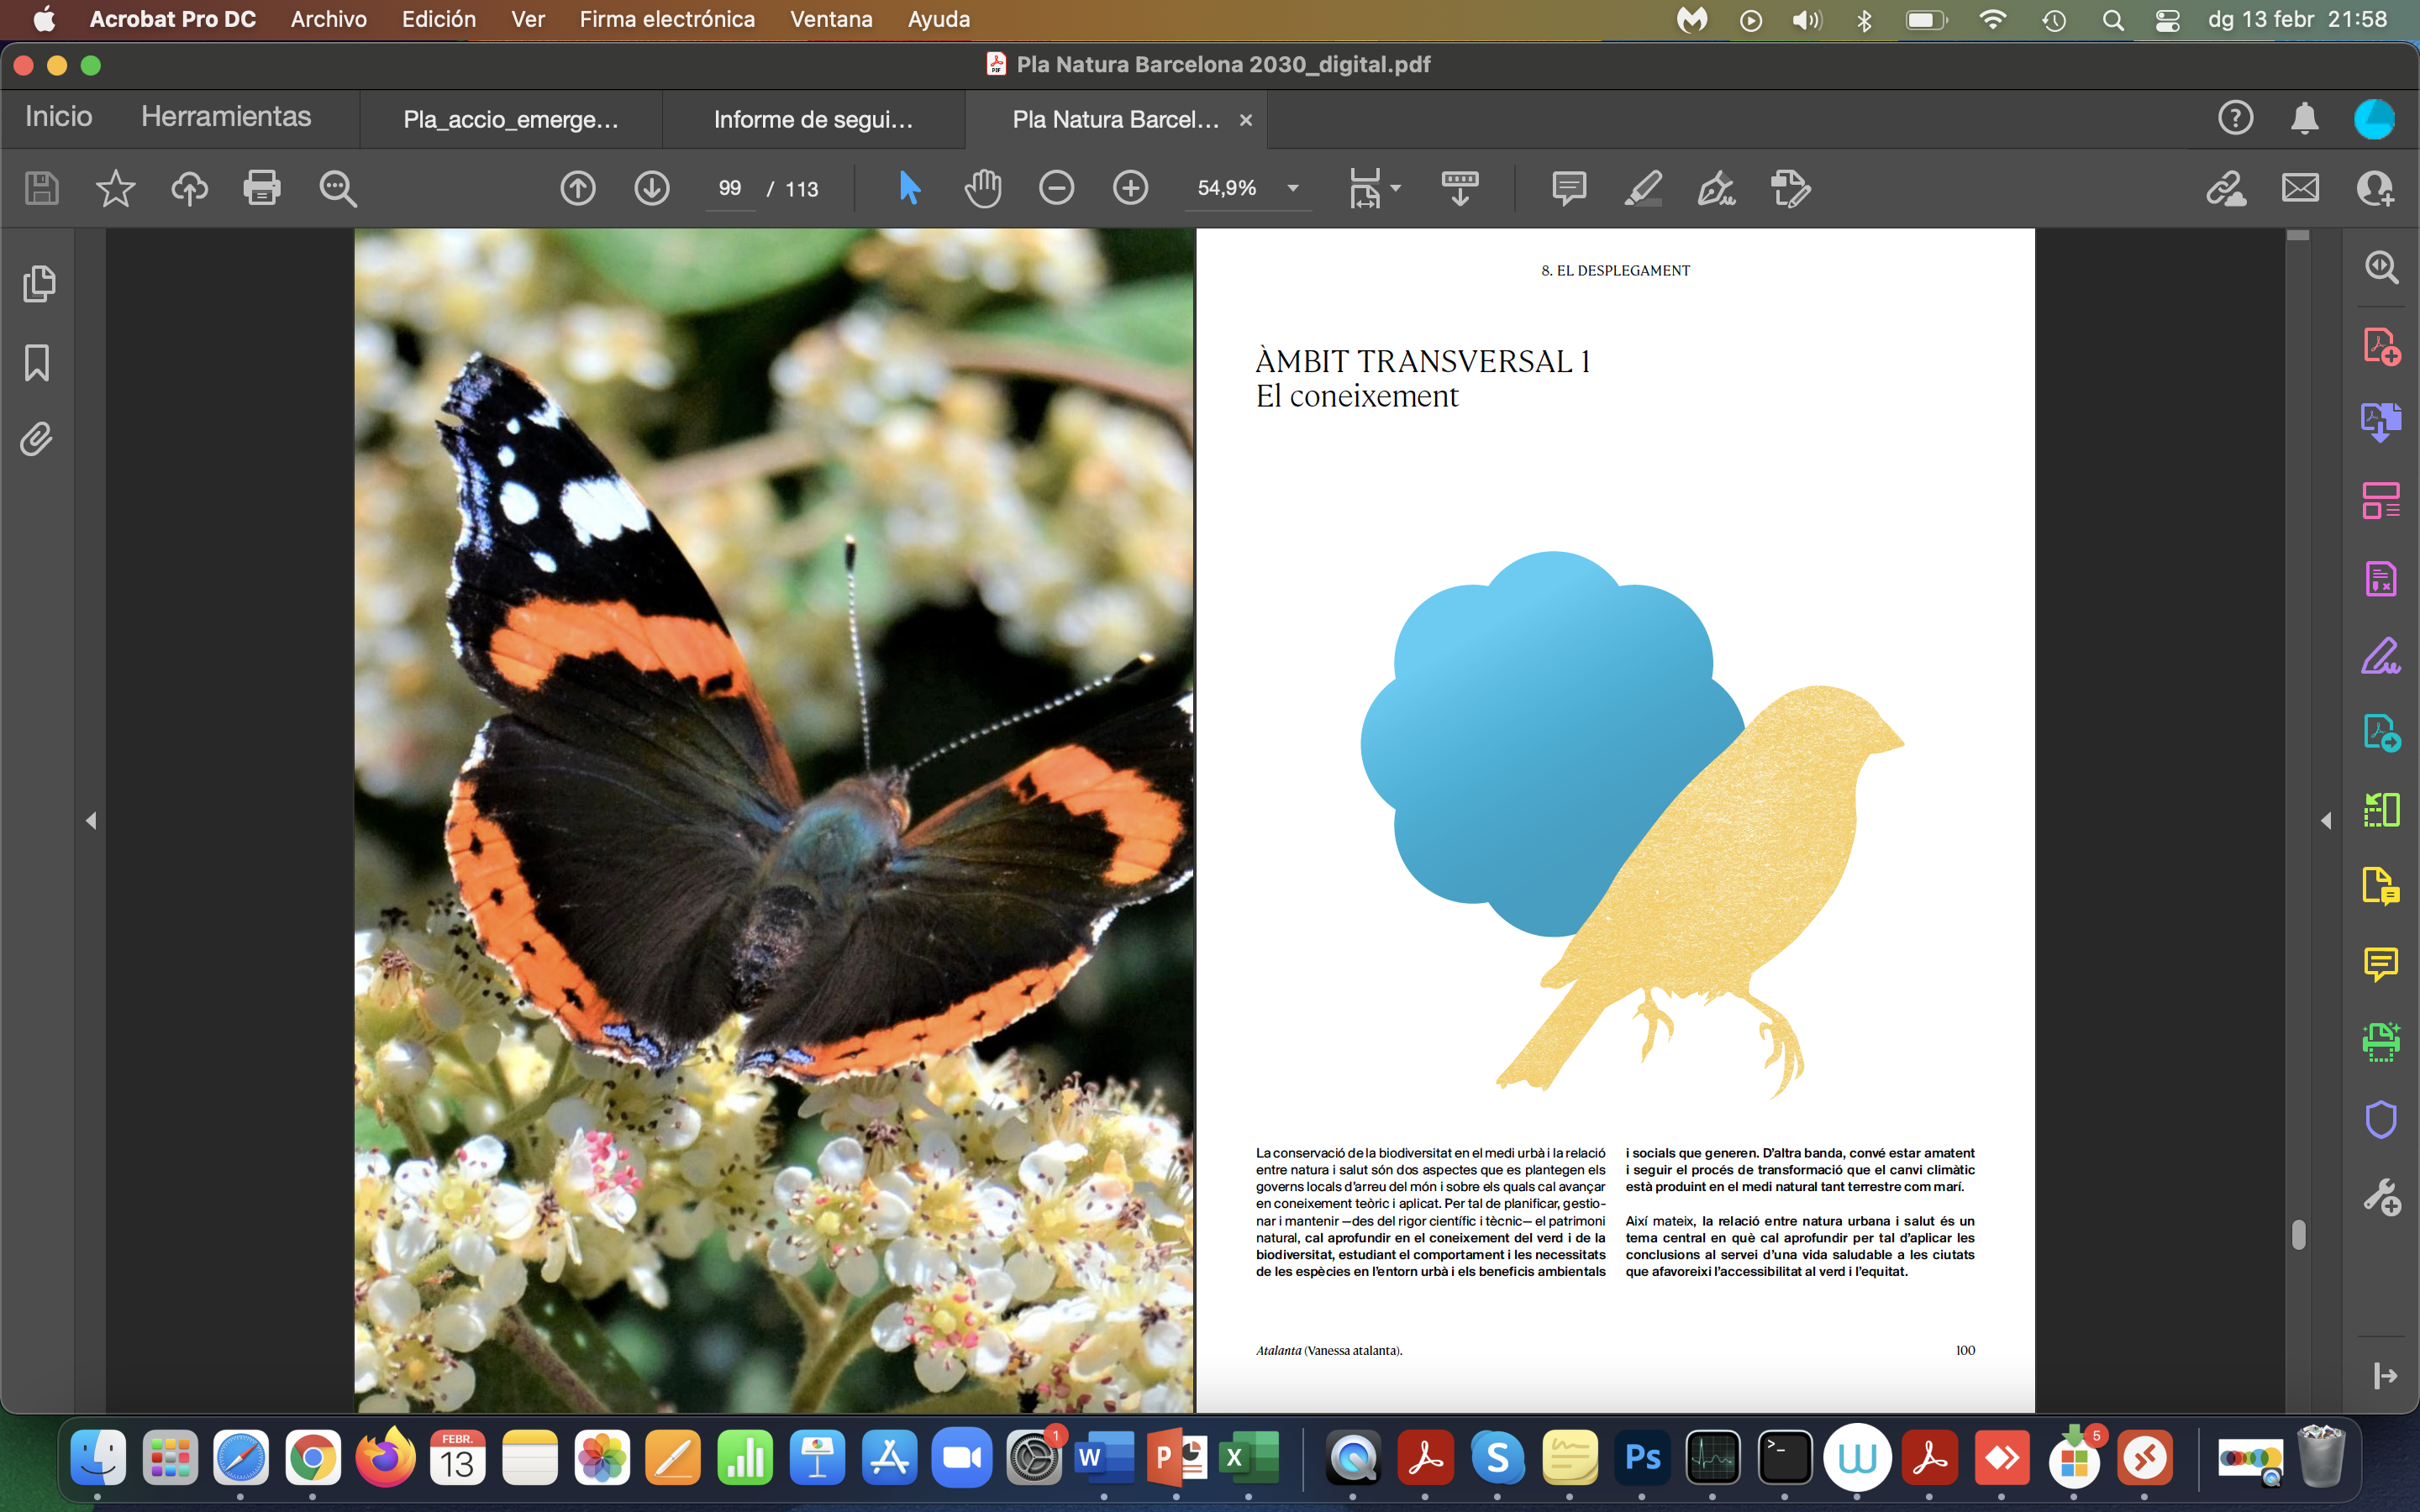Open the Firma electrónica menu
The width and height of the screenshot is (2420, 1512).
point(667,19)
